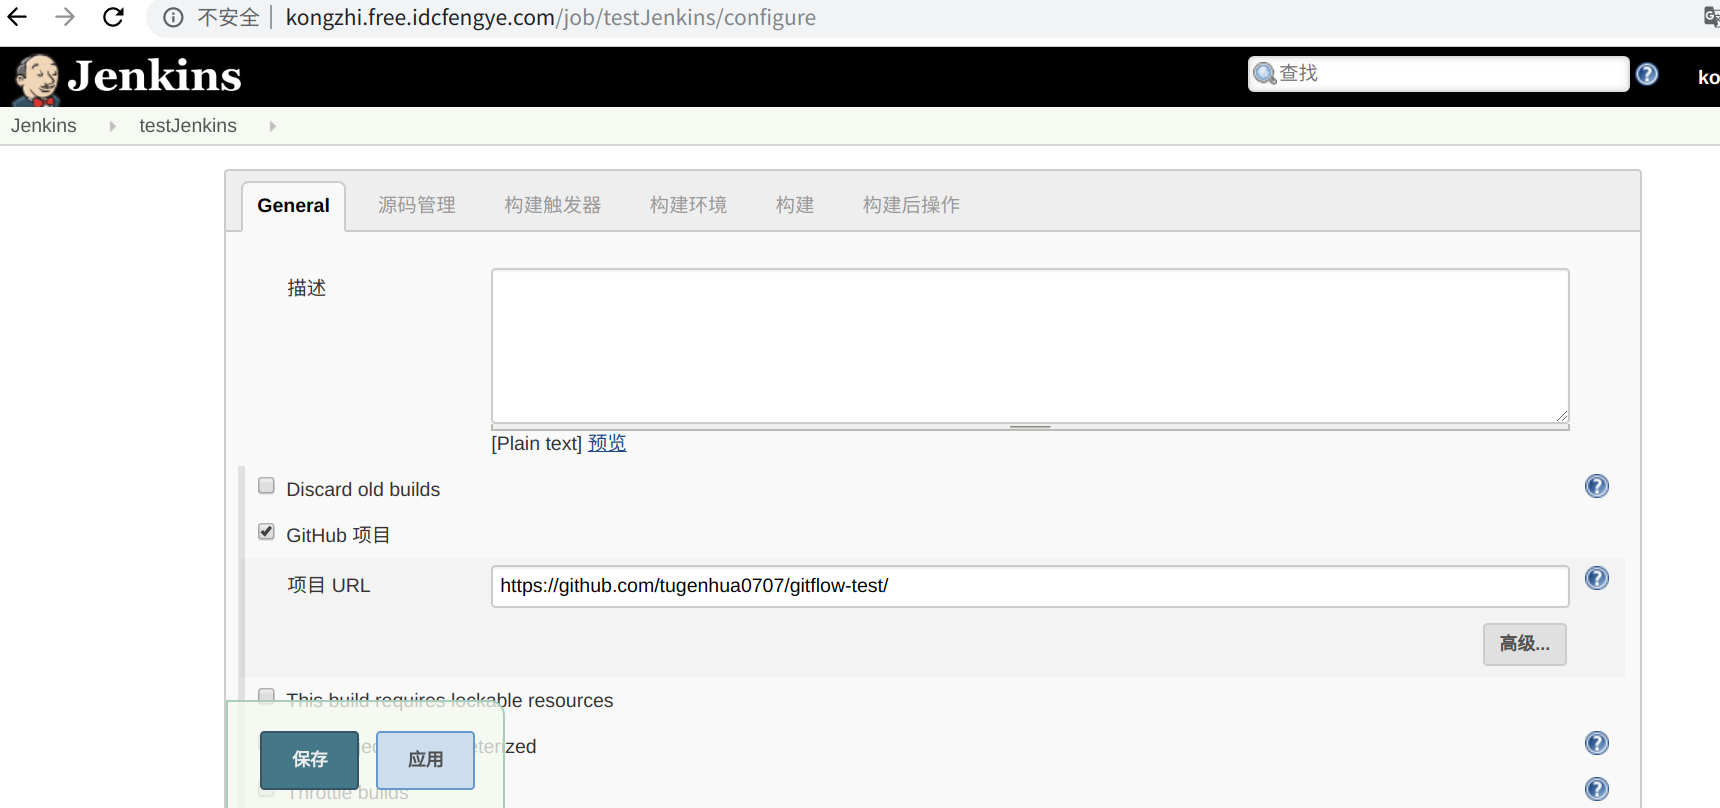The width and height of the screenshot is (1720, 808).
Task: Click the 高级... button
Action: coord(1524,644)
